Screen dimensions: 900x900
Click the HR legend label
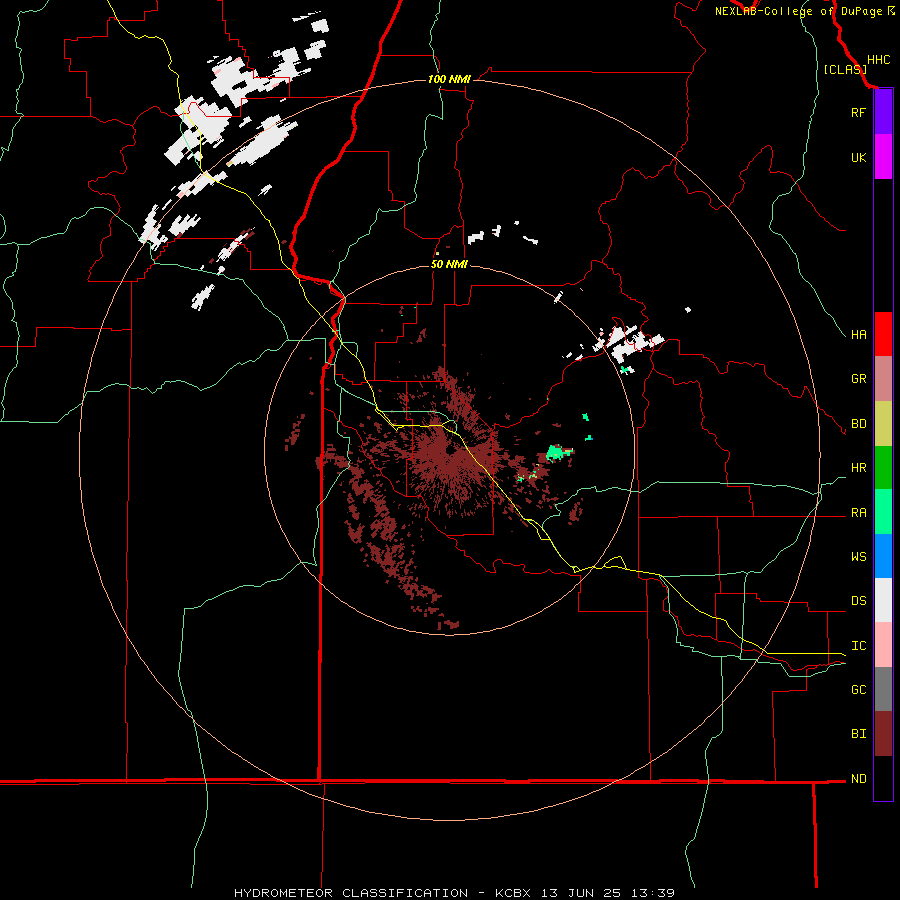(x=858, y=468)
